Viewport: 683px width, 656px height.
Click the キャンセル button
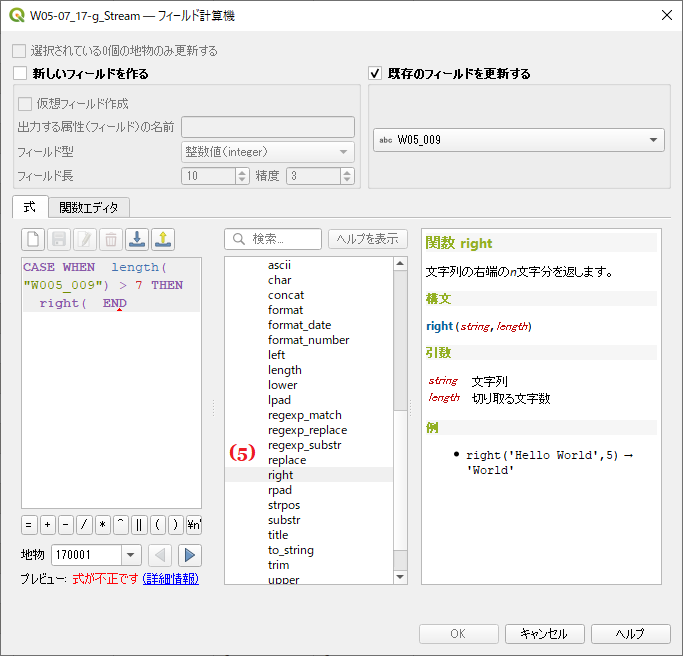pyautogui.click(x=544, y=634)
